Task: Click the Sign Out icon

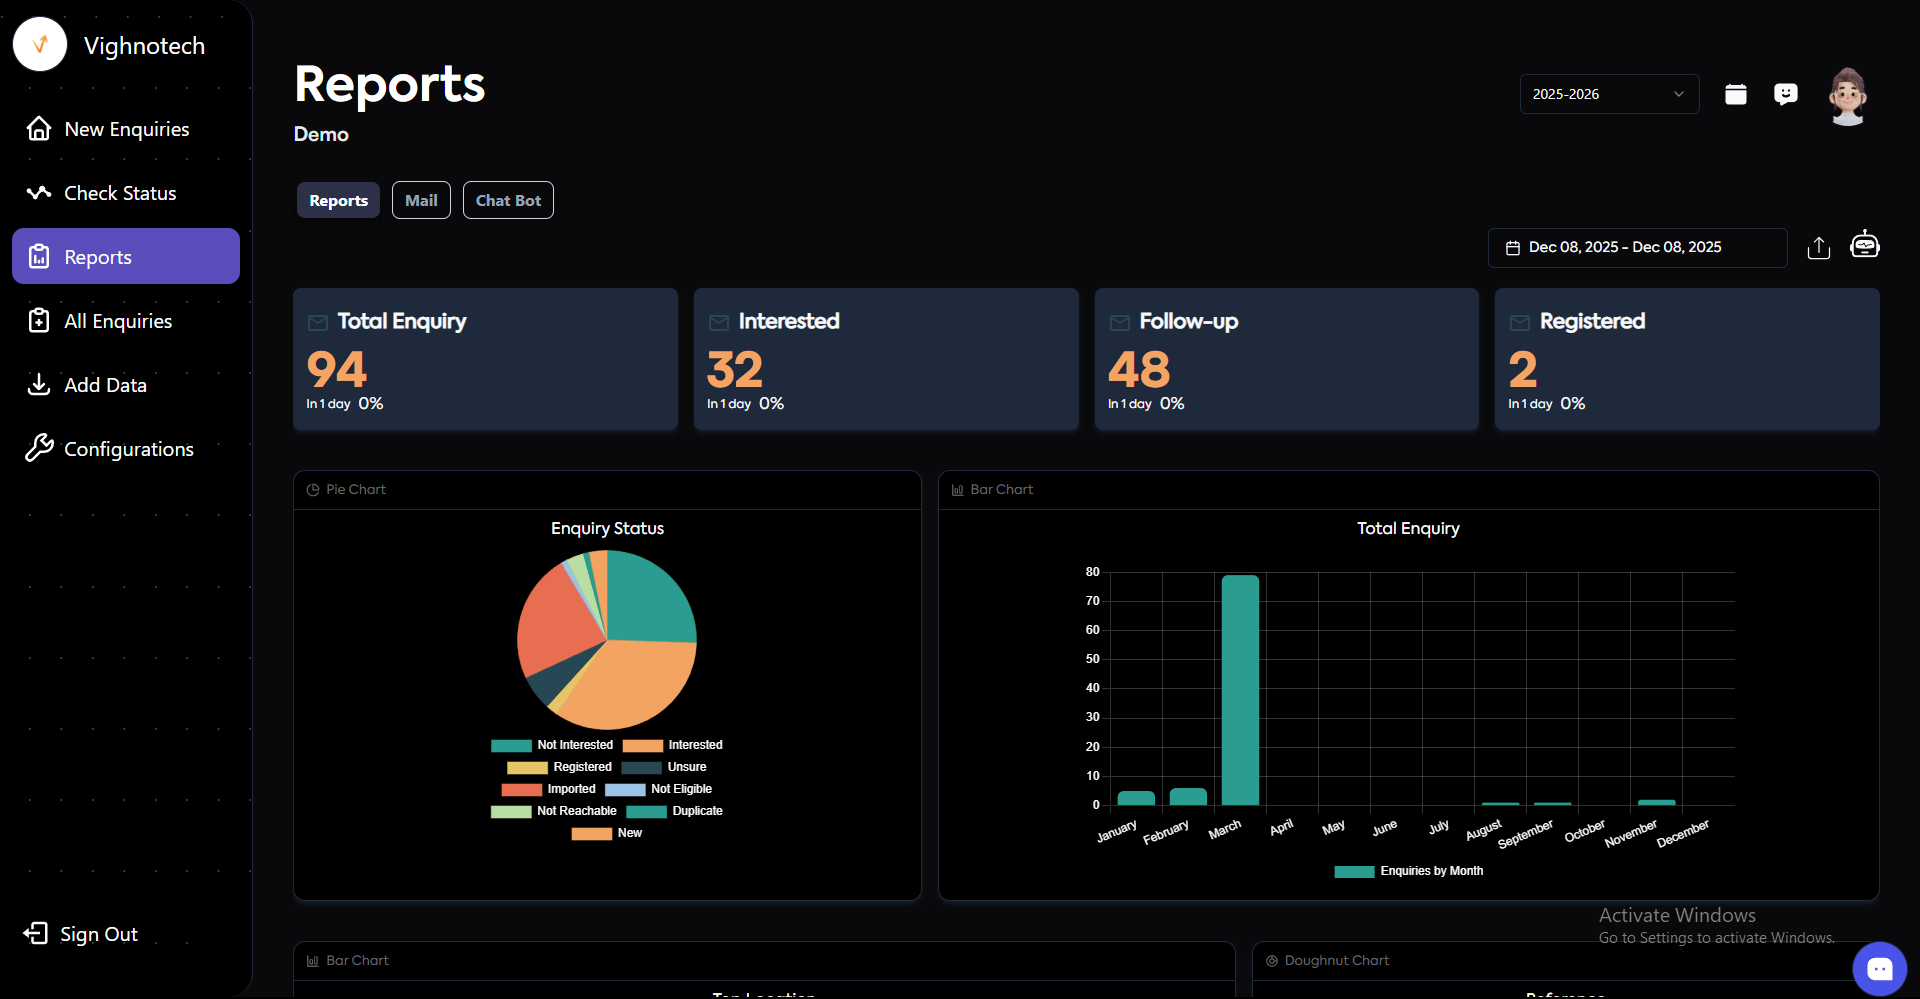Action: tap(36, 933)
